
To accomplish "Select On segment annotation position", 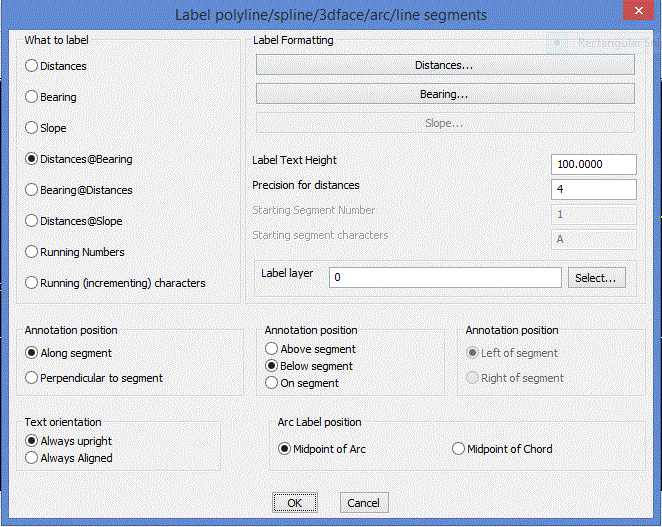I will pyautogui.click(x=272, y=383).
